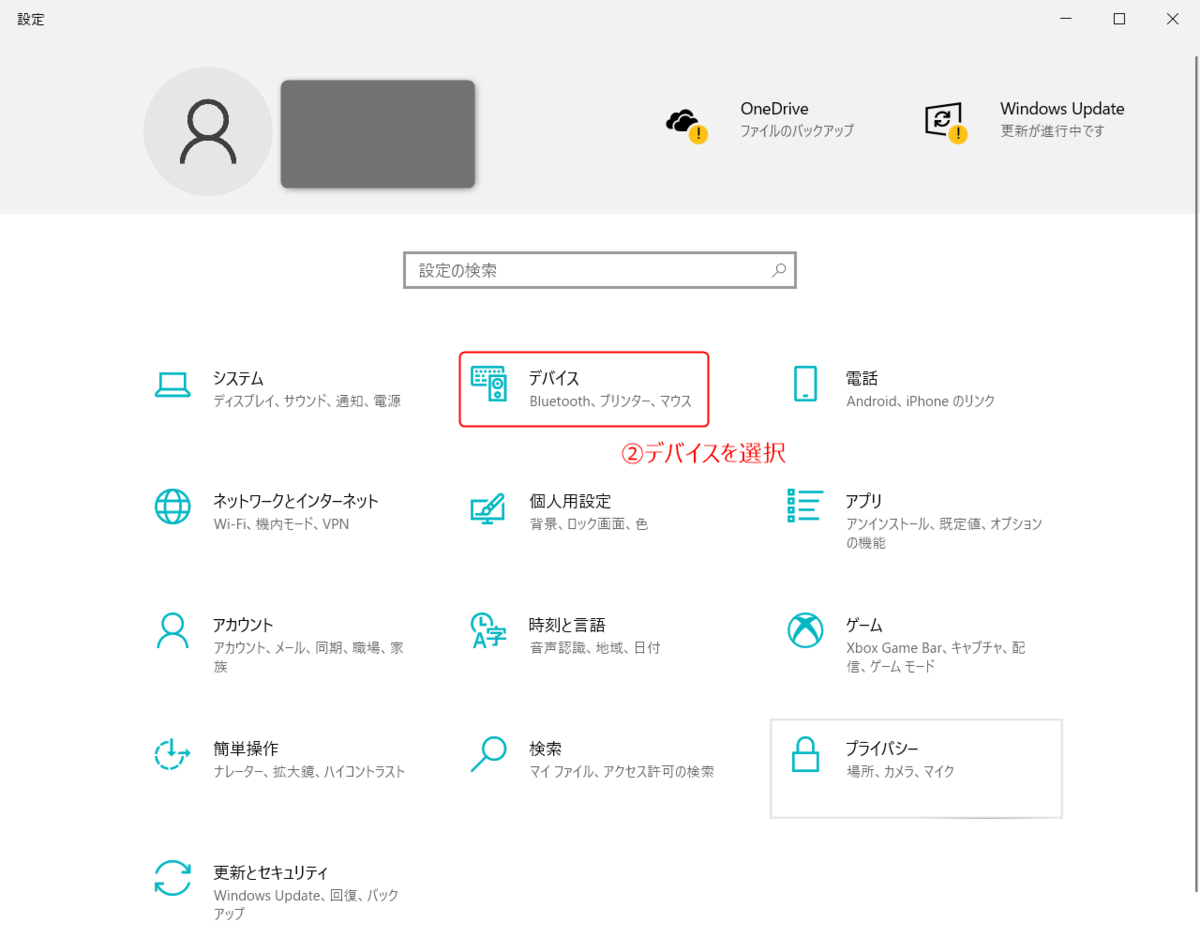This screenshot has height=938, width=1200.
Task: Click the 場所、カメラ、マイク description
Action: pos(900,771)
